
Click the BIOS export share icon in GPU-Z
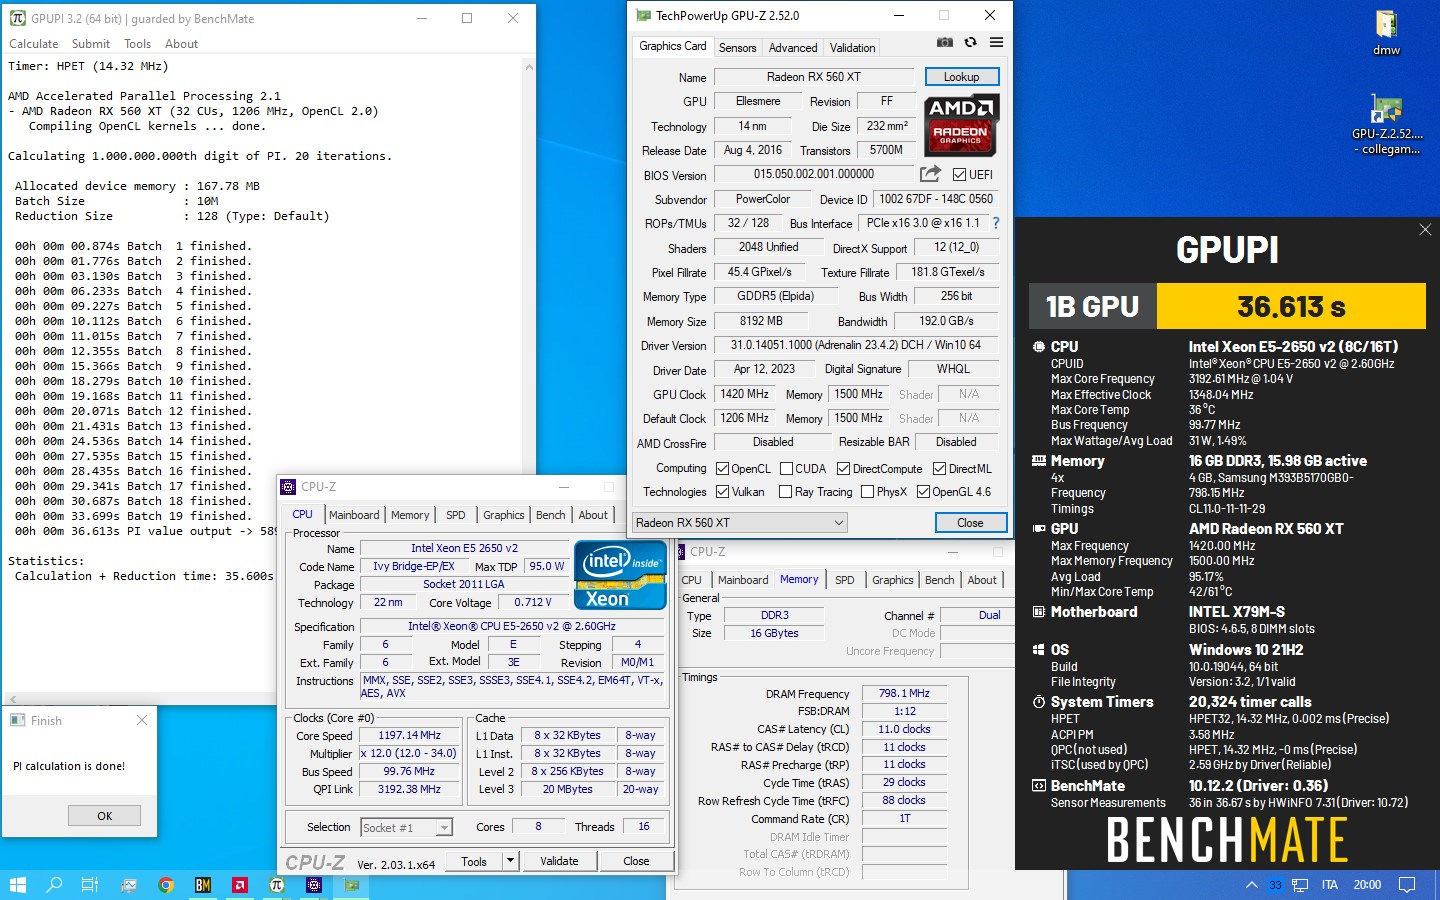(930, 174)
